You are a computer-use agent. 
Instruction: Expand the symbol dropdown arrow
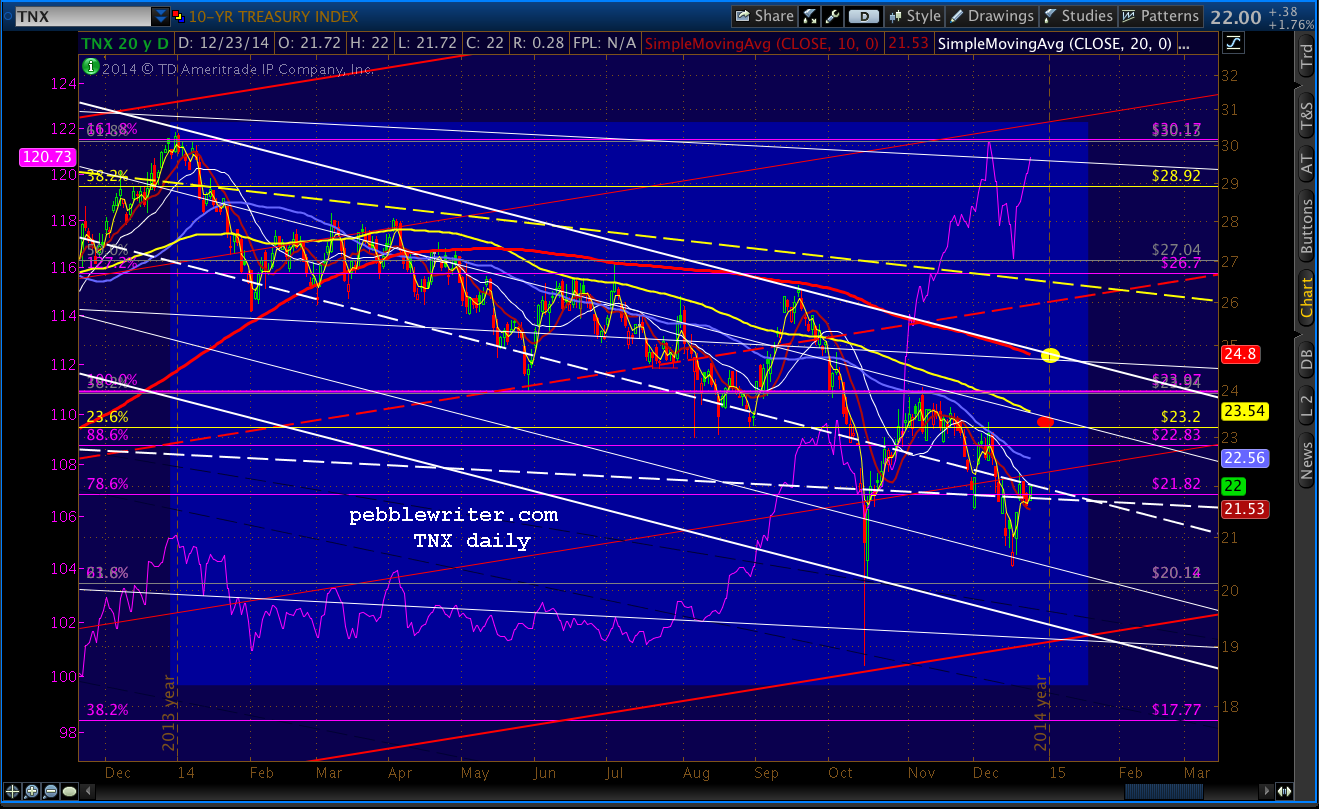tap(161, 17)
